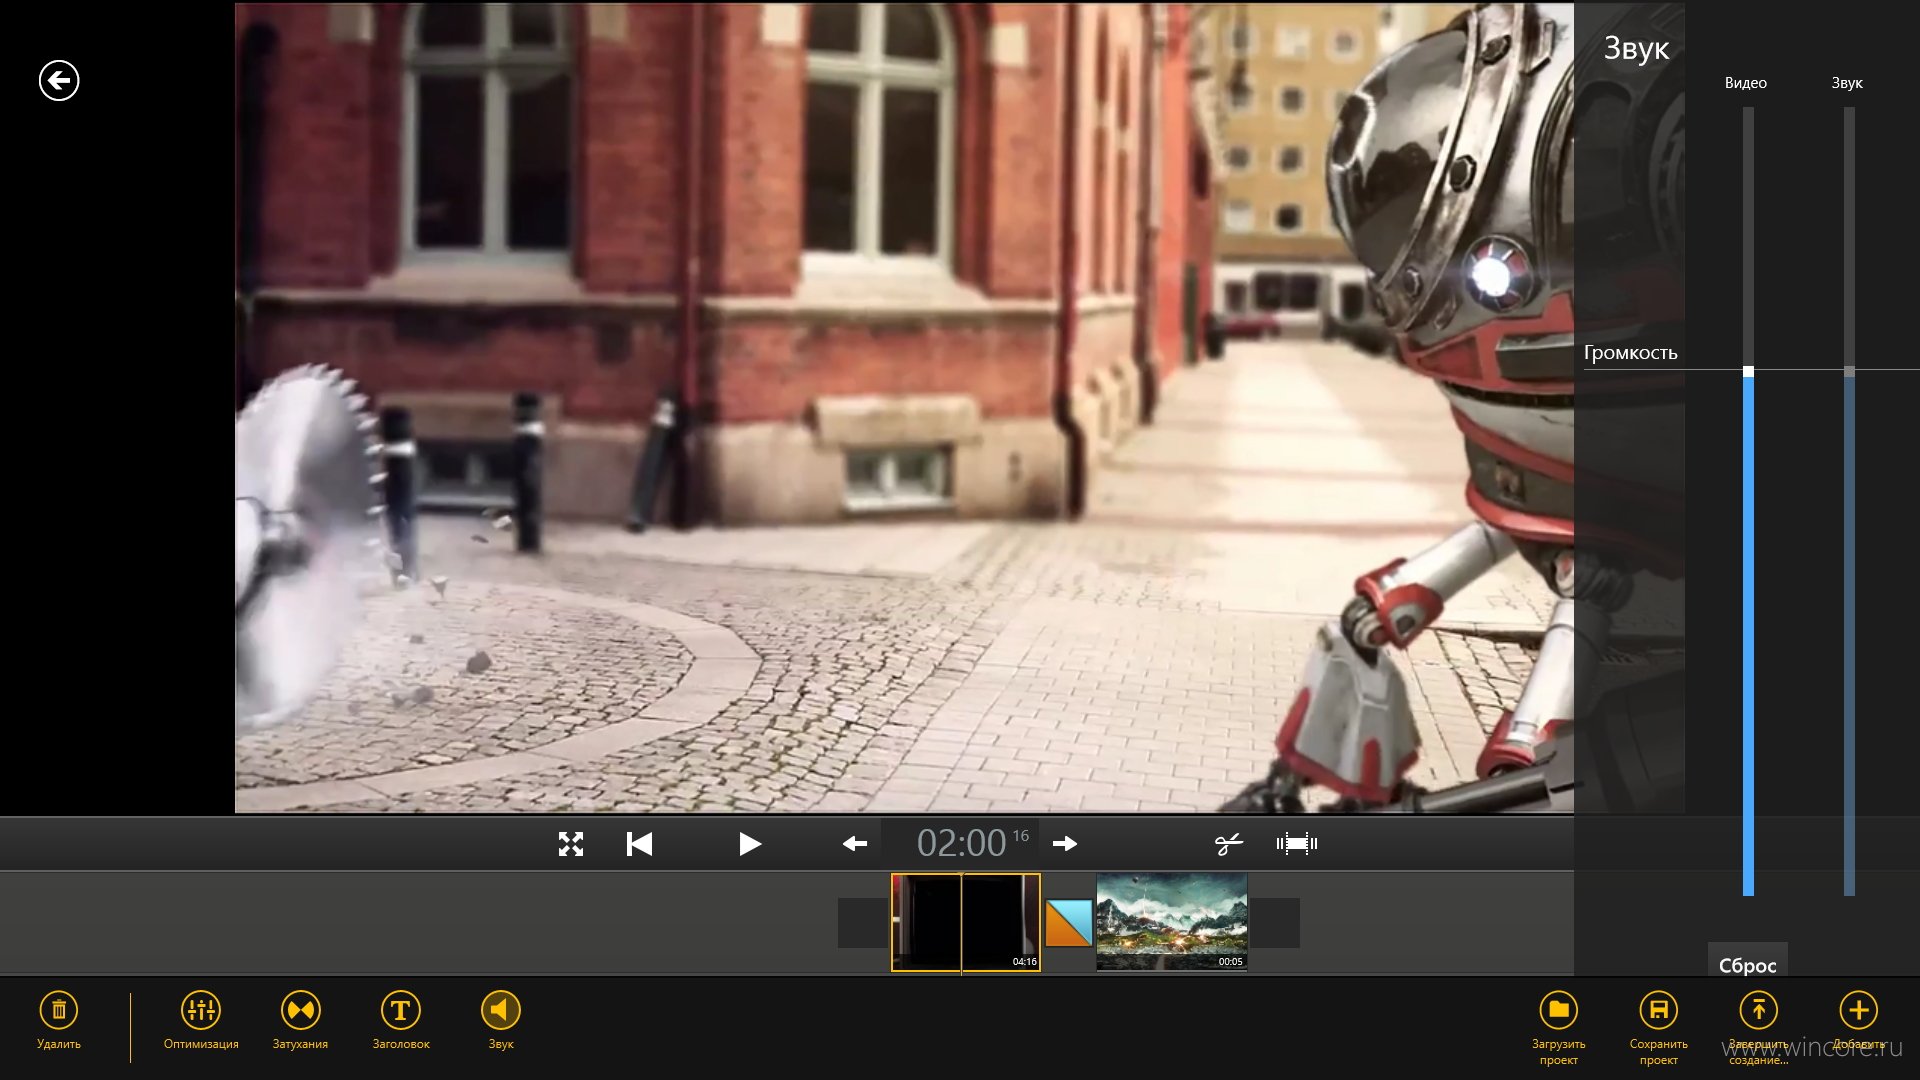Open the Затухания fade settings

click(x=300, y=1010)
